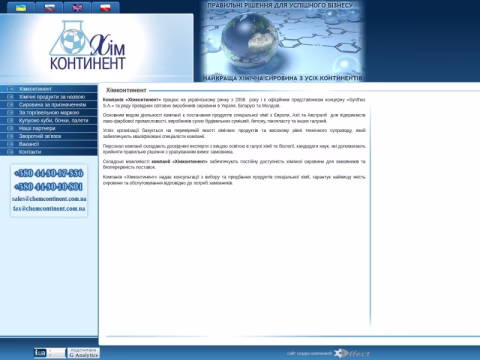
Task: Open Сировина за призначенням menu item
Action: pos(52,105)
